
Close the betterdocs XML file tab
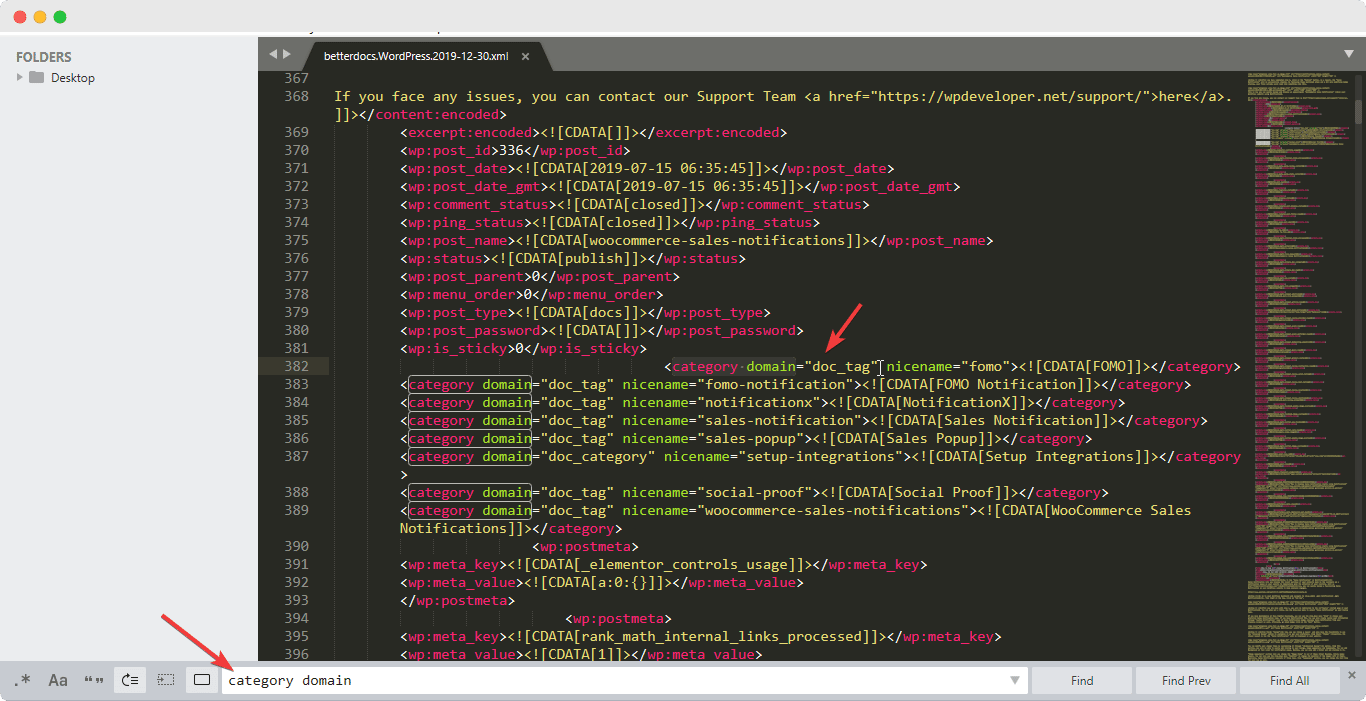(x=525, y=57)
